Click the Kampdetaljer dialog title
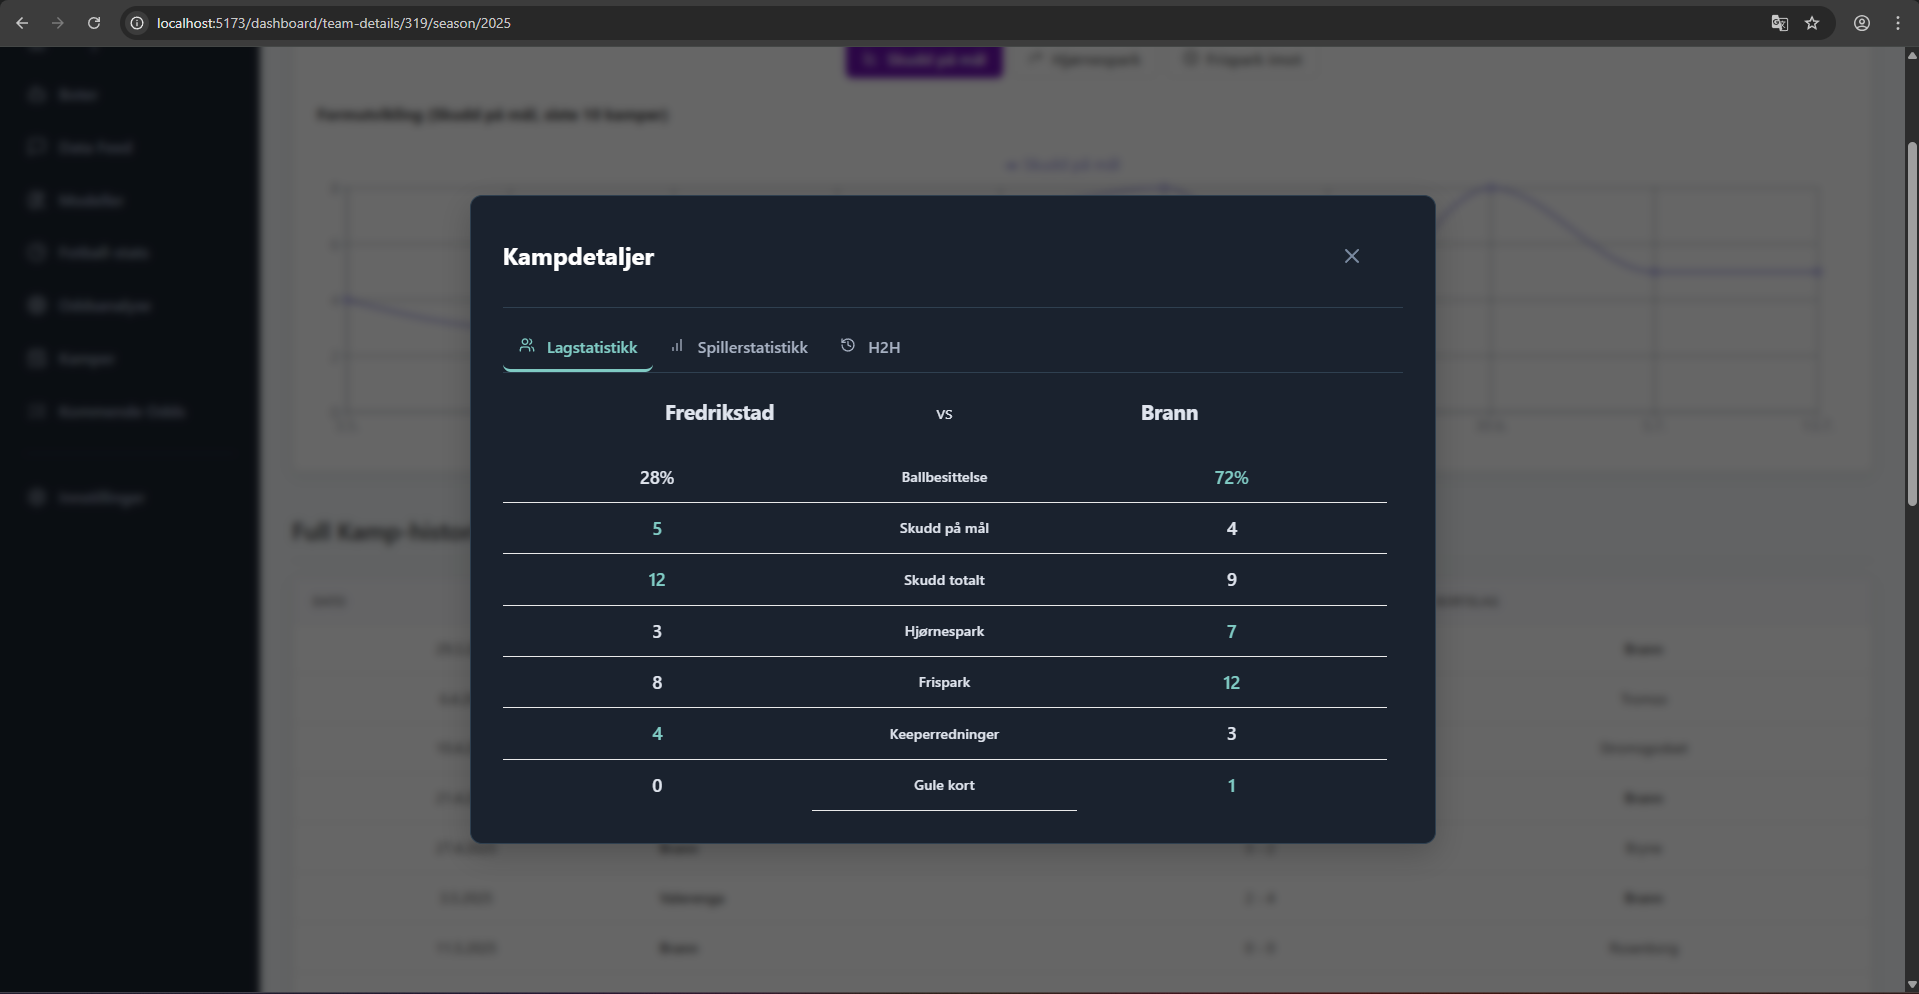This screenshot has width=1919, height=994. click(x=578, y=257)
